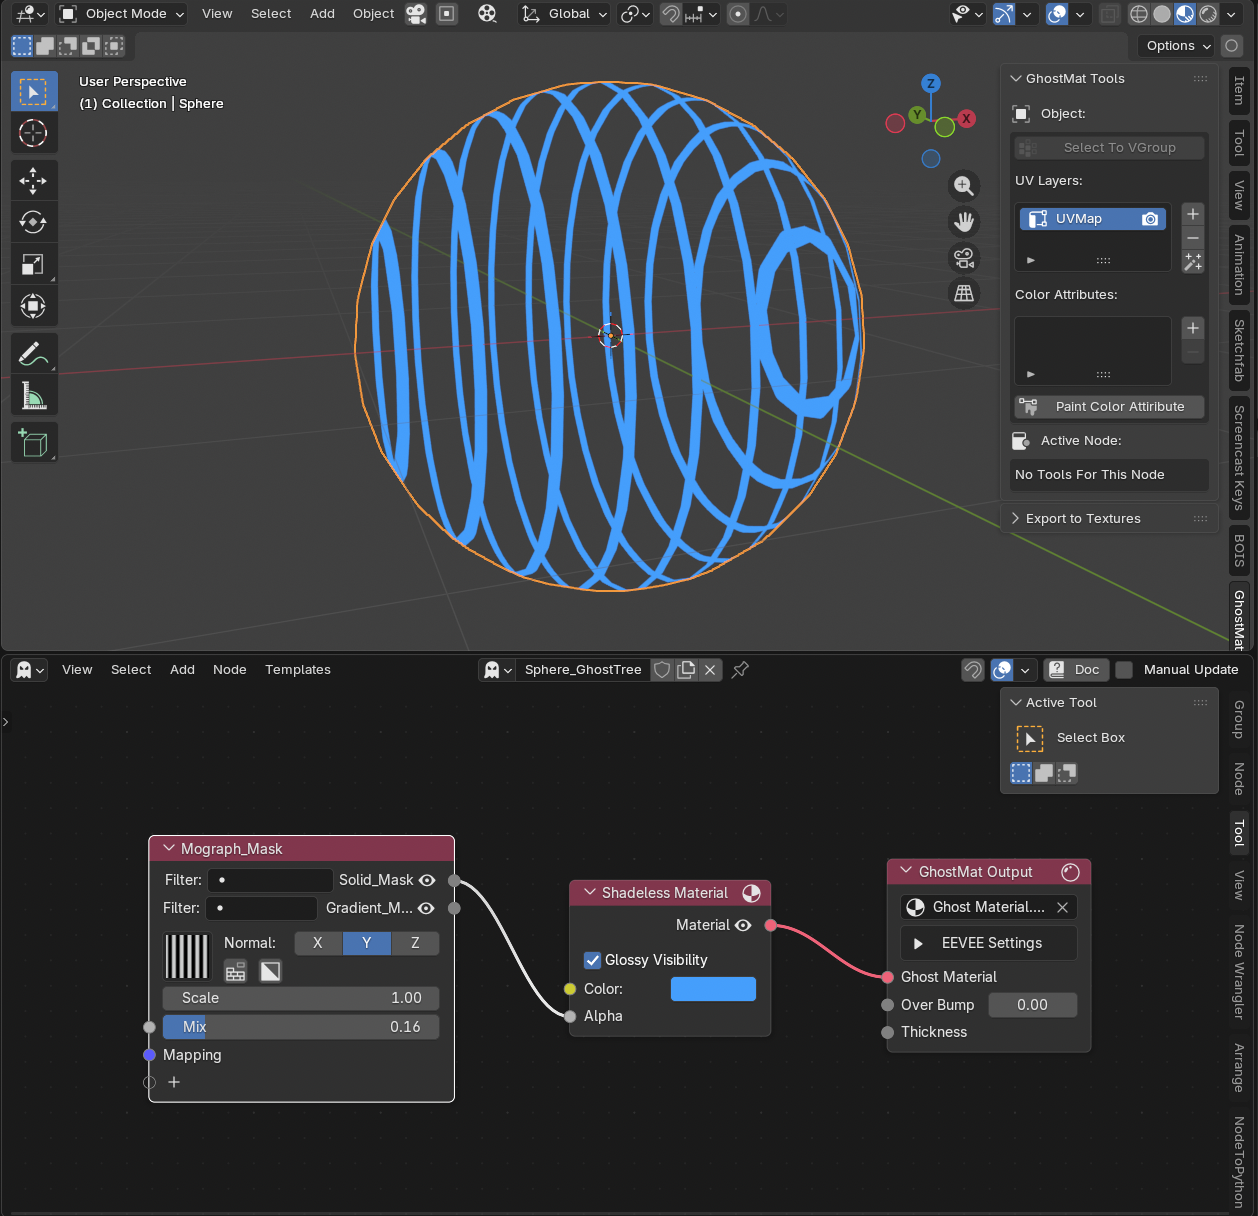Click the pin icon beside Sphere_GhostTree
Image resolution: width=1258 pixels, height=1216 pixels.
740,670
